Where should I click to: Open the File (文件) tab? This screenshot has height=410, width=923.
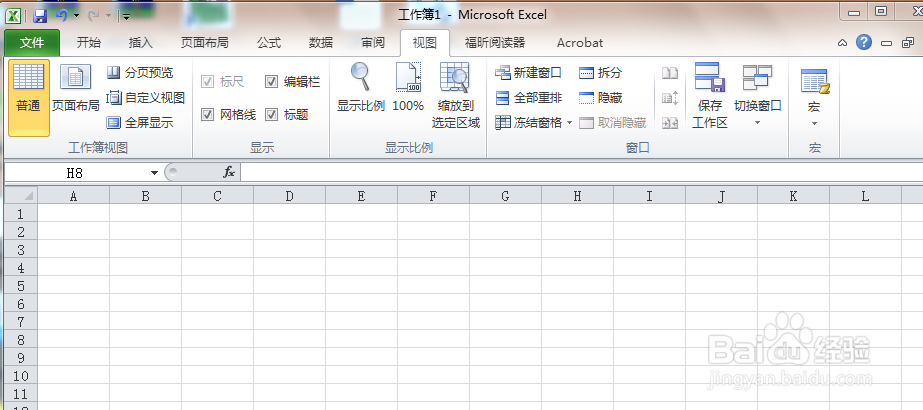(x=32, y=42)
